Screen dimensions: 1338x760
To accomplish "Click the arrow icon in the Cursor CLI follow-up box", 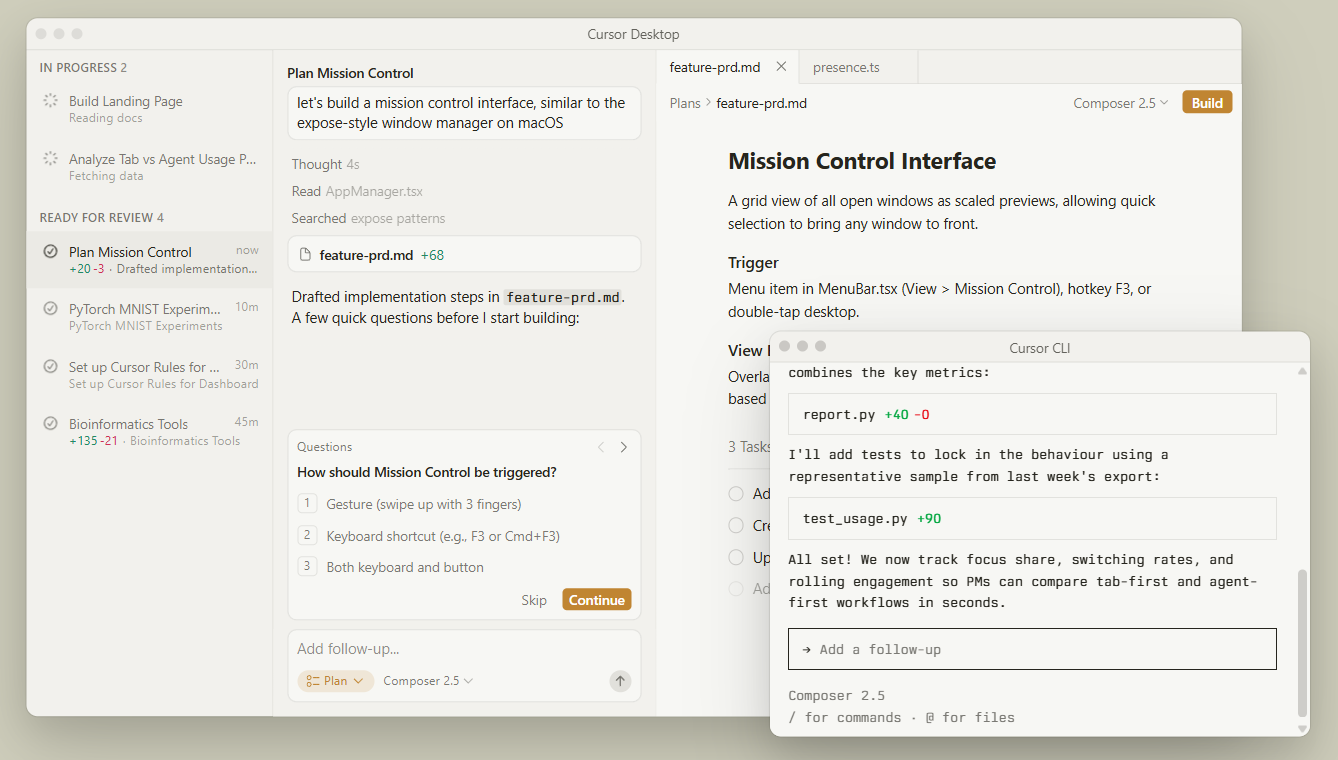I will tap(806, 649).
